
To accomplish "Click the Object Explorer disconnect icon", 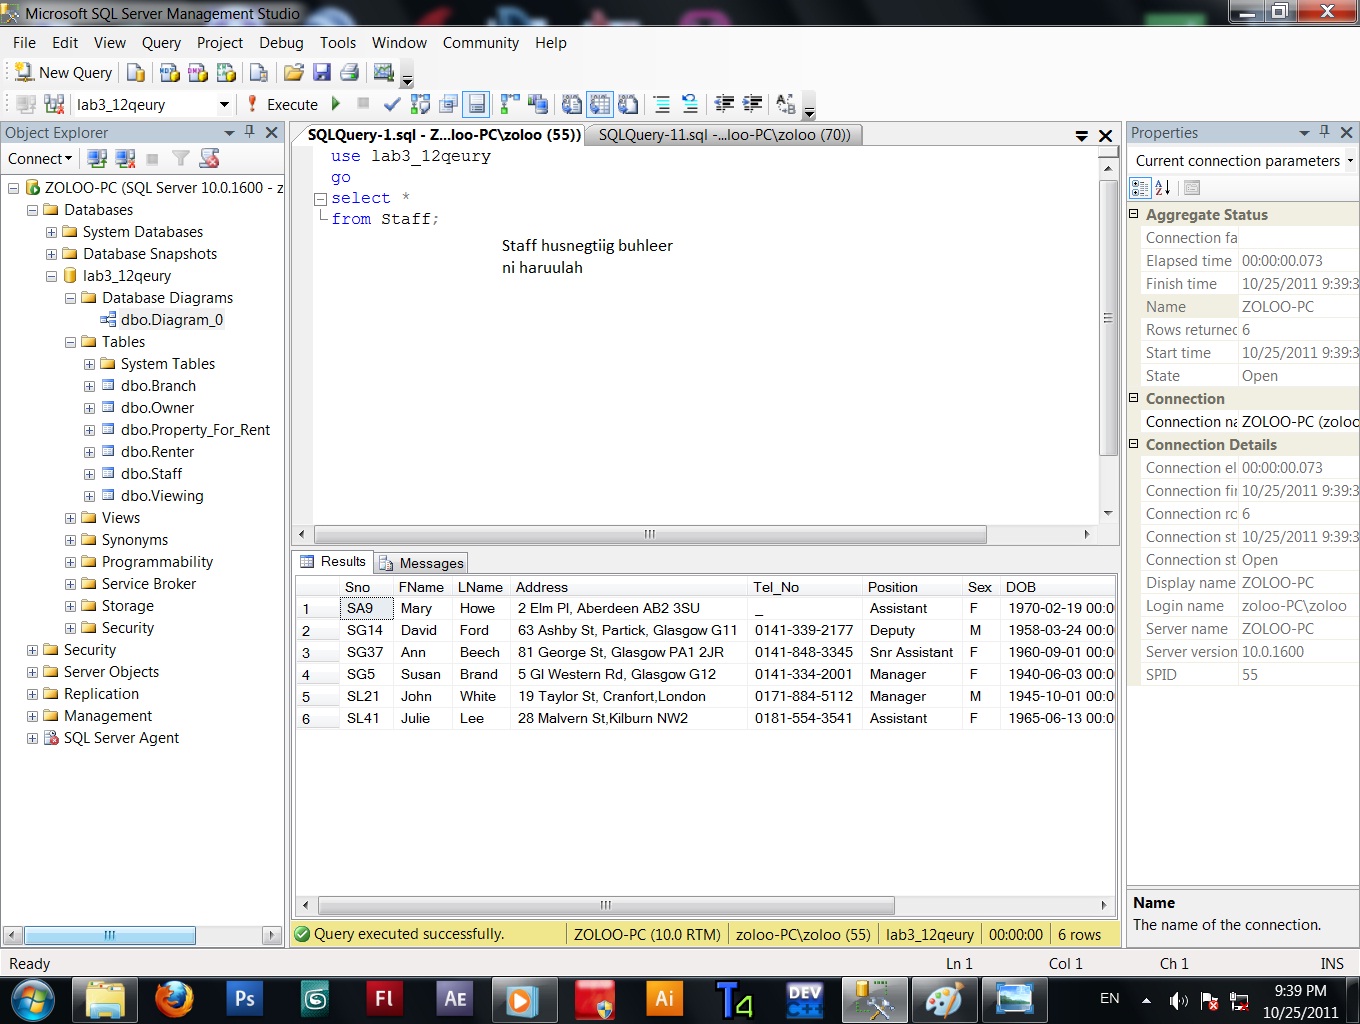I will pyautogui.click(x=125, y=158).
